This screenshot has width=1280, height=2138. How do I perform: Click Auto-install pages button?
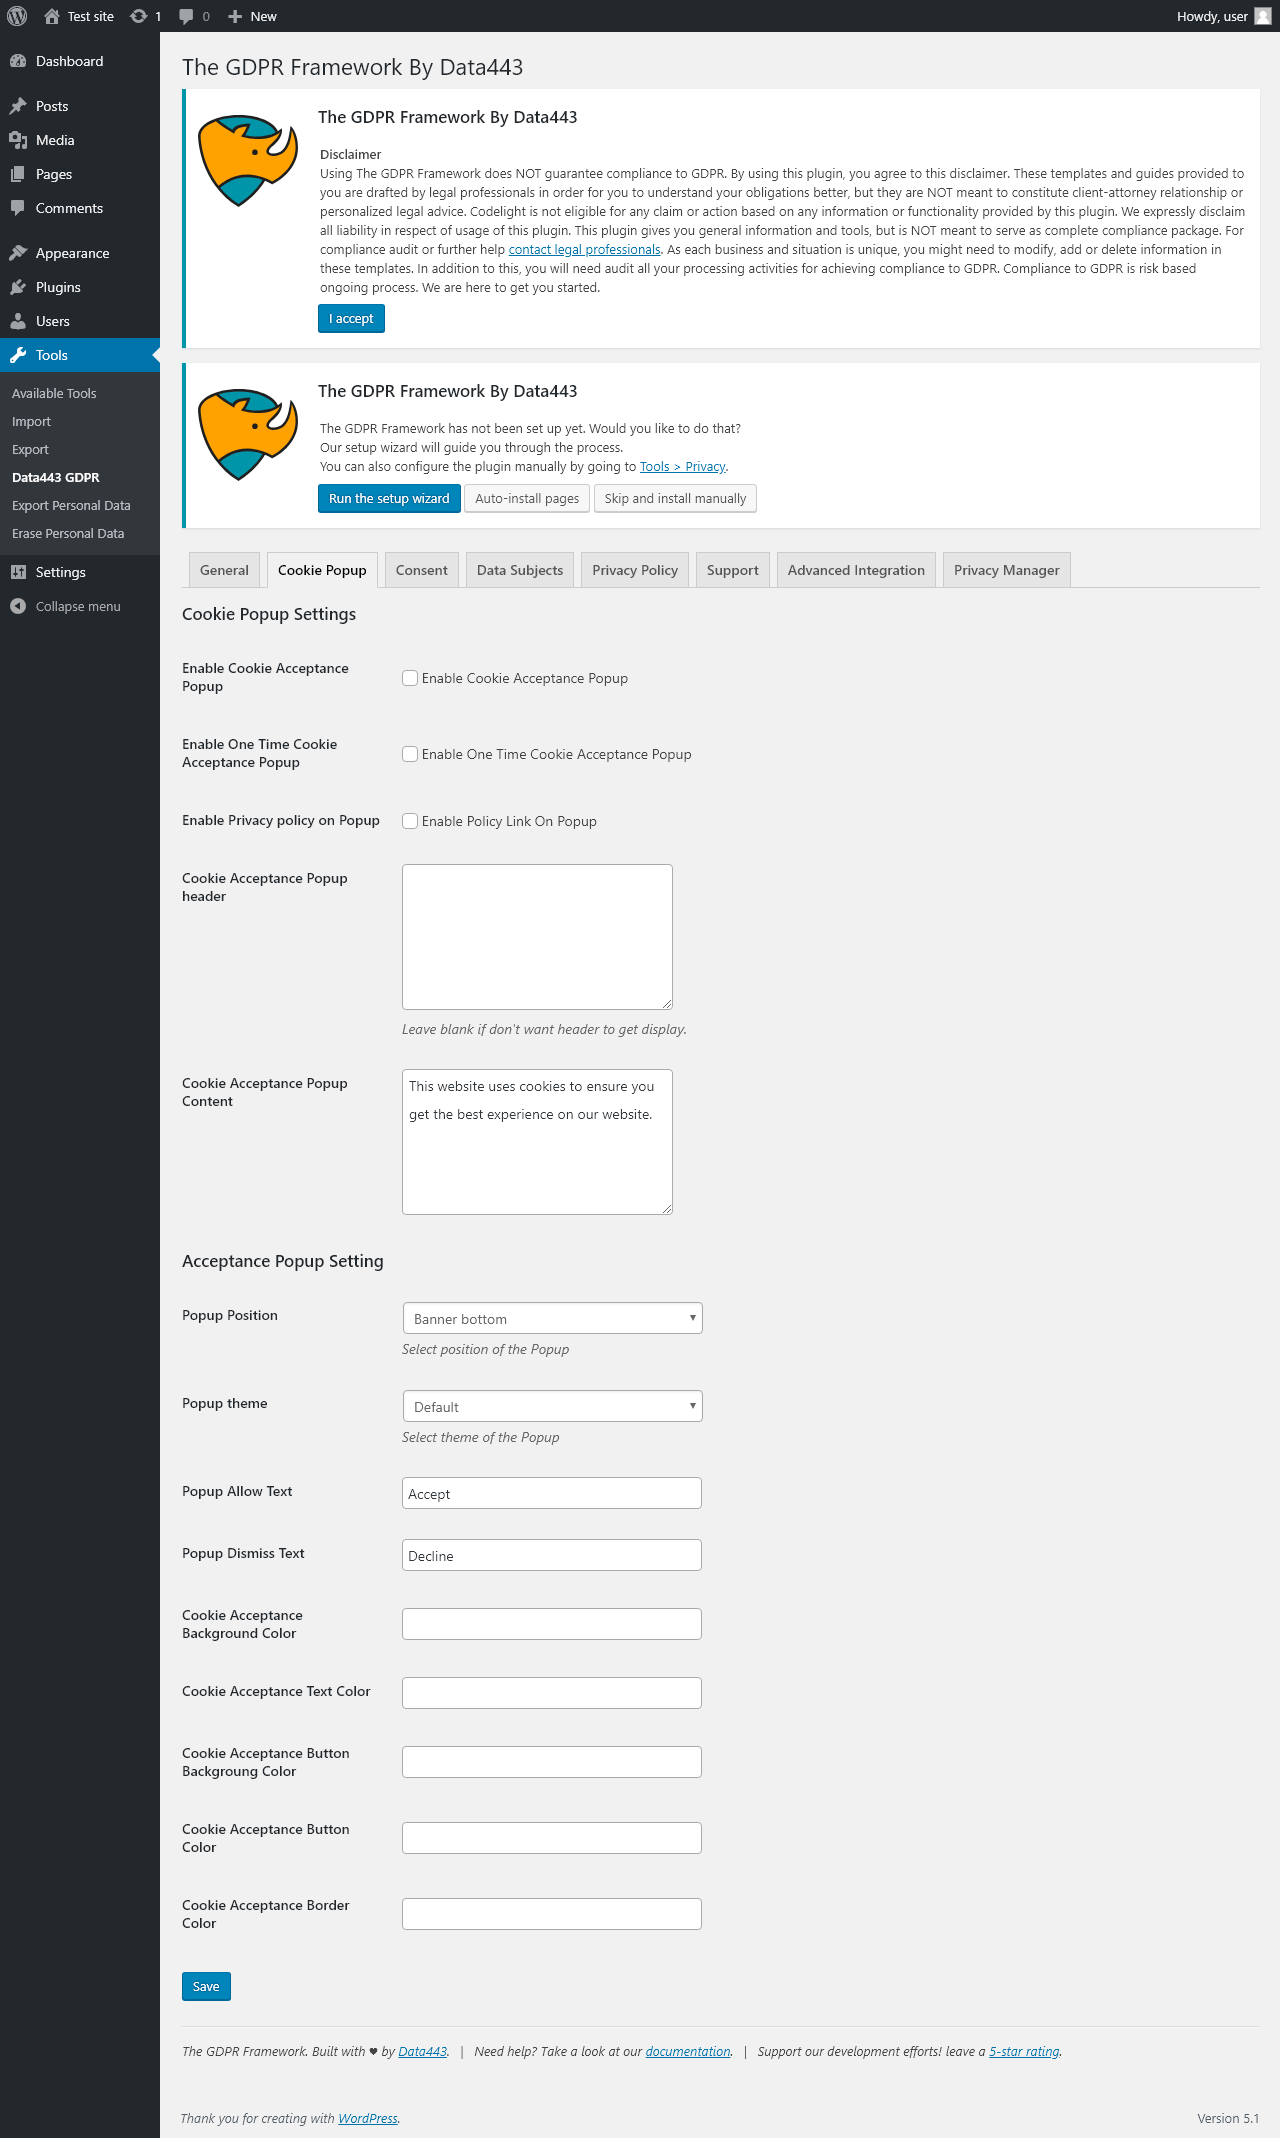point(527,498)
